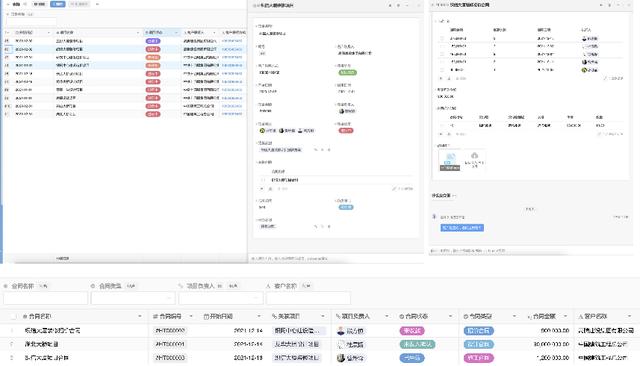
Task: Open the 合同类型 column header dropdown arrow
Action: click(514, 316)
